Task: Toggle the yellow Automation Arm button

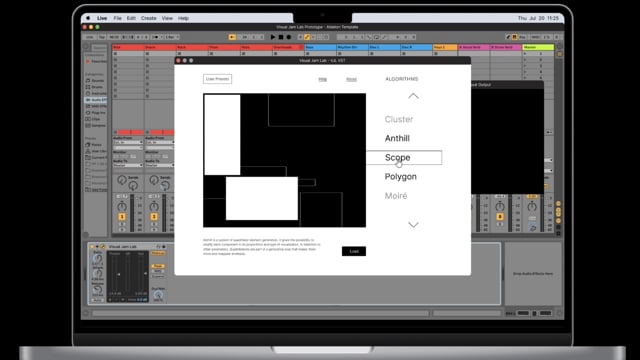Action: pyautogui.click(x=307, y=37)
